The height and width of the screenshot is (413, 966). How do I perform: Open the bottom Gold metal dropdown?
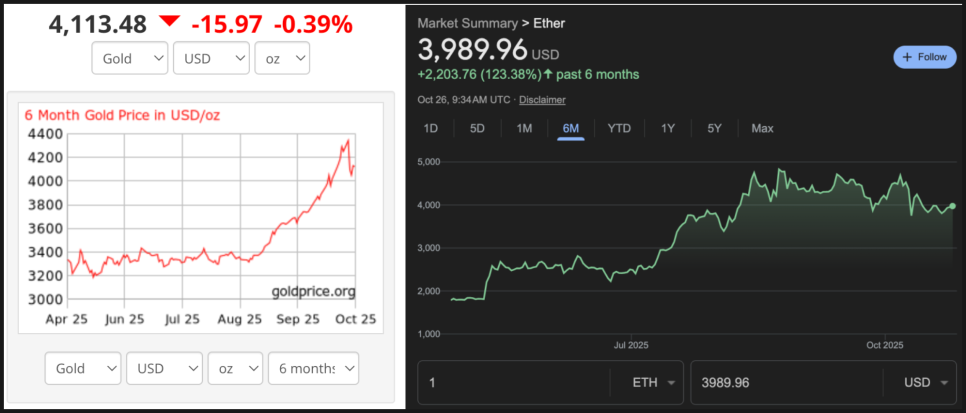[x=83, y=368]
